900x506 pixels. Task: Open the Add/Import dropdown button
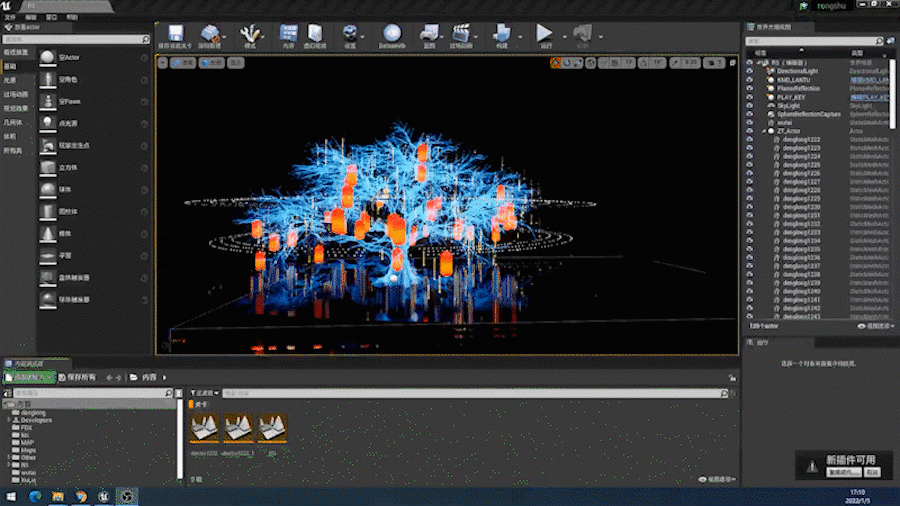pos(29,377)
